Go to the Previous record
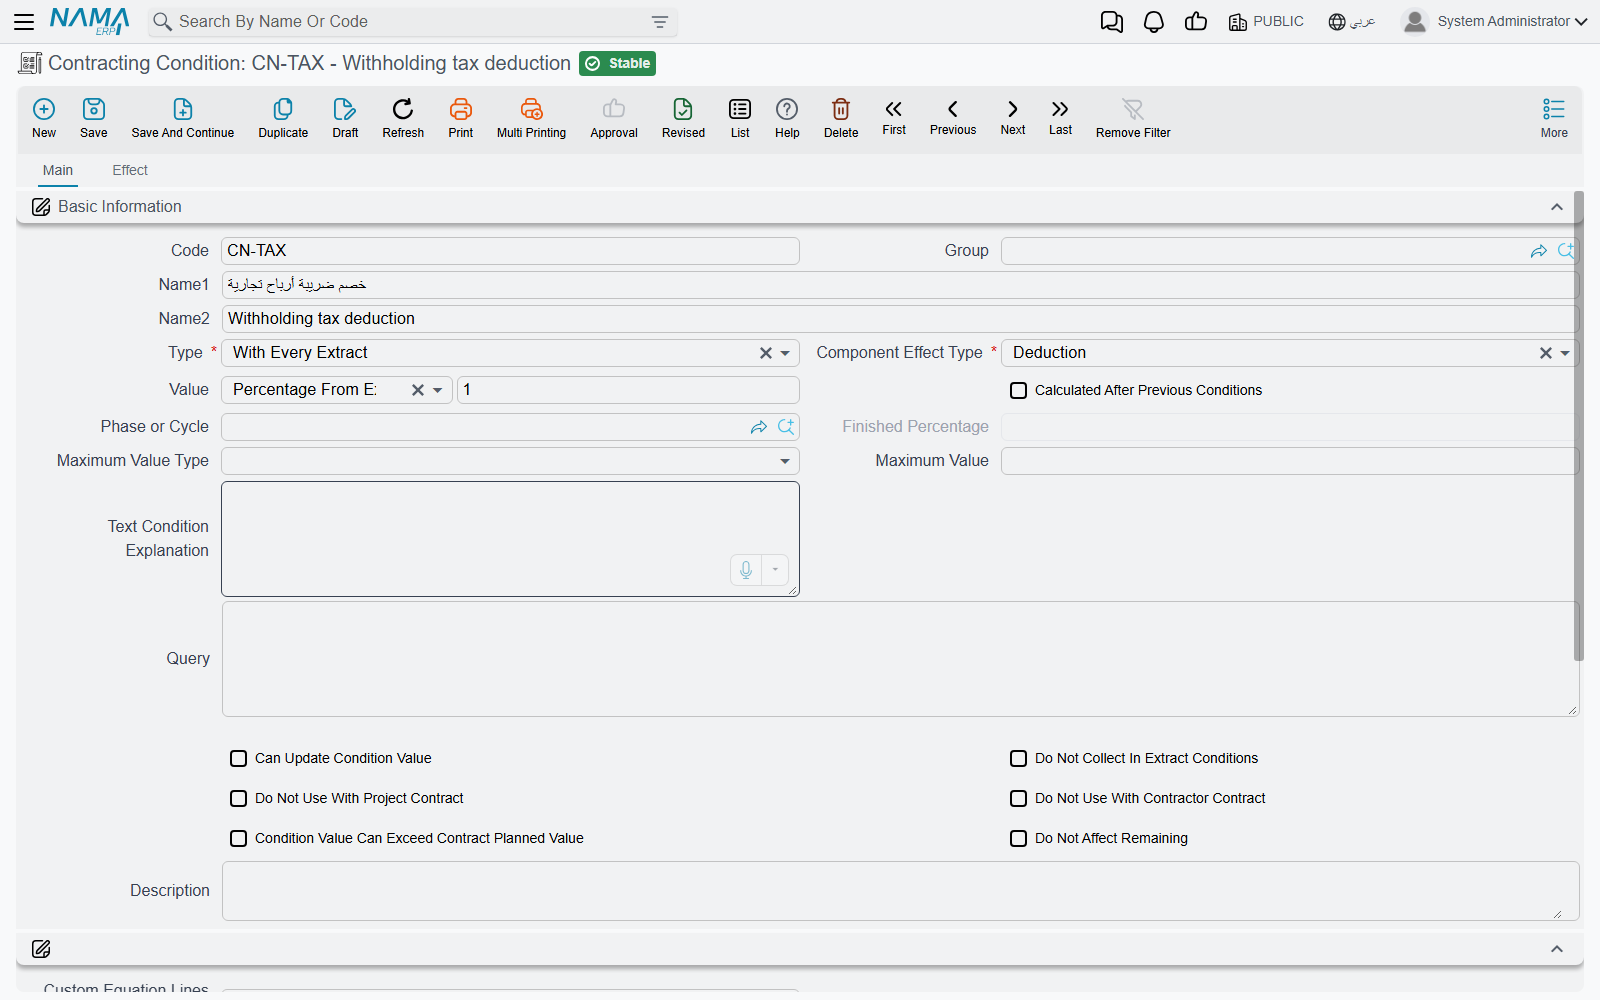This screenshot has height=1000, width=1600. tap(953, 109)
